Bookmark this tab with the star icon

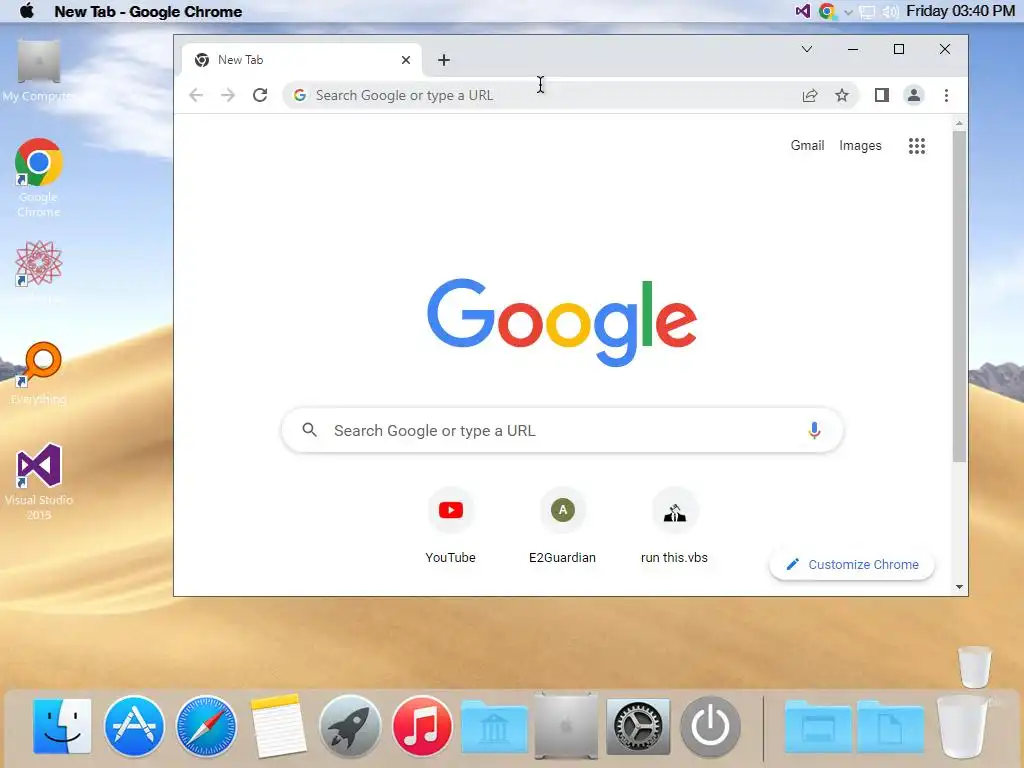842,95
